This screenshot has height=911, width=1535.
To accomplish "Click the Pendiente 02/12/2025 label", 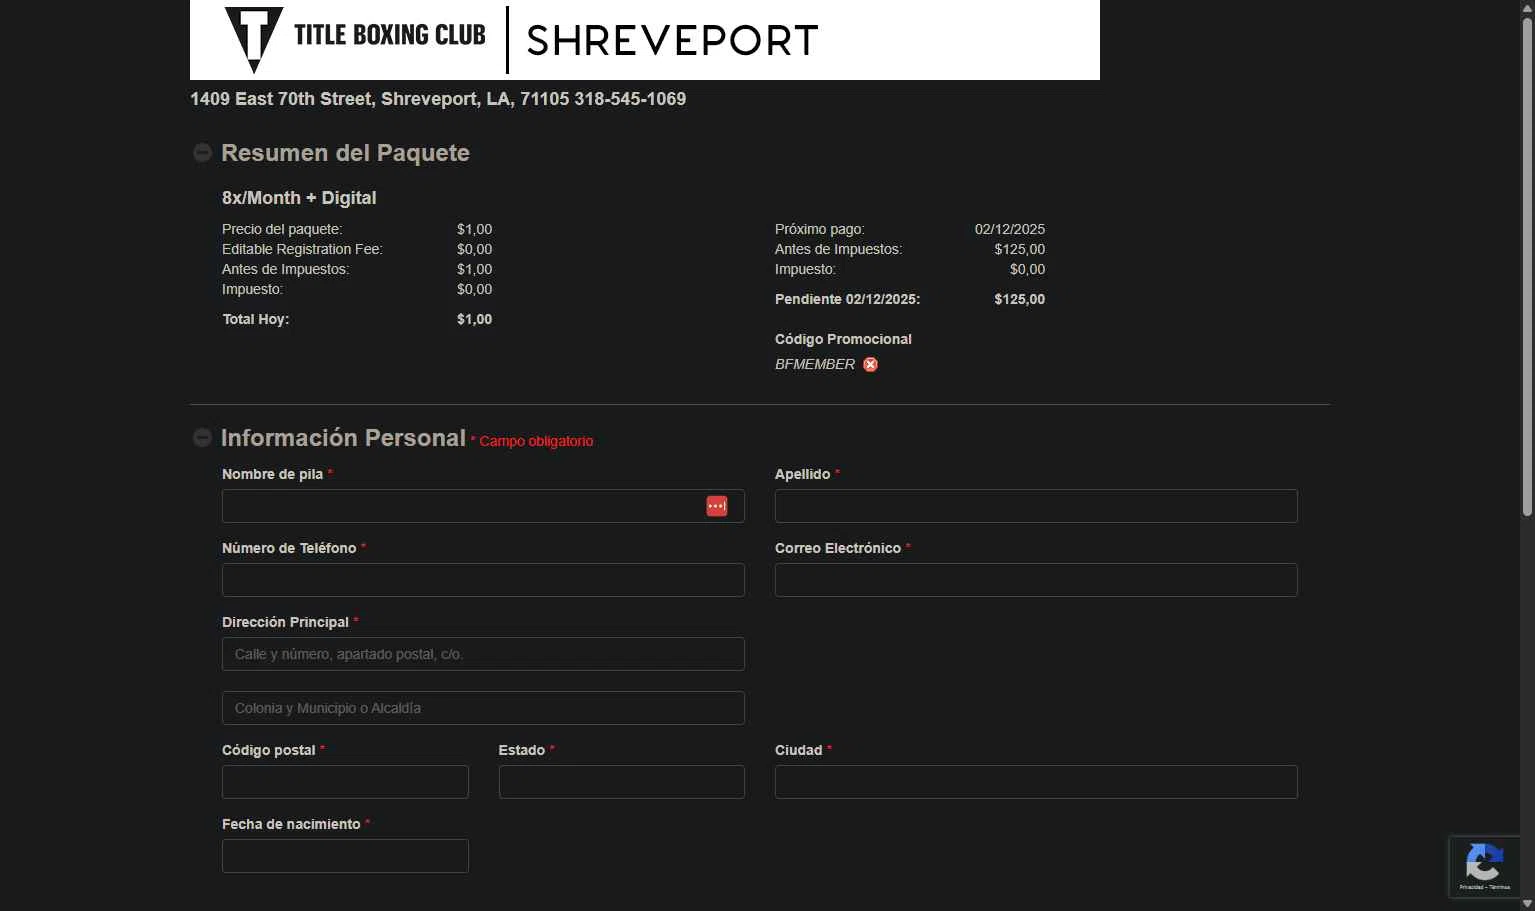I will coord(847,300).
